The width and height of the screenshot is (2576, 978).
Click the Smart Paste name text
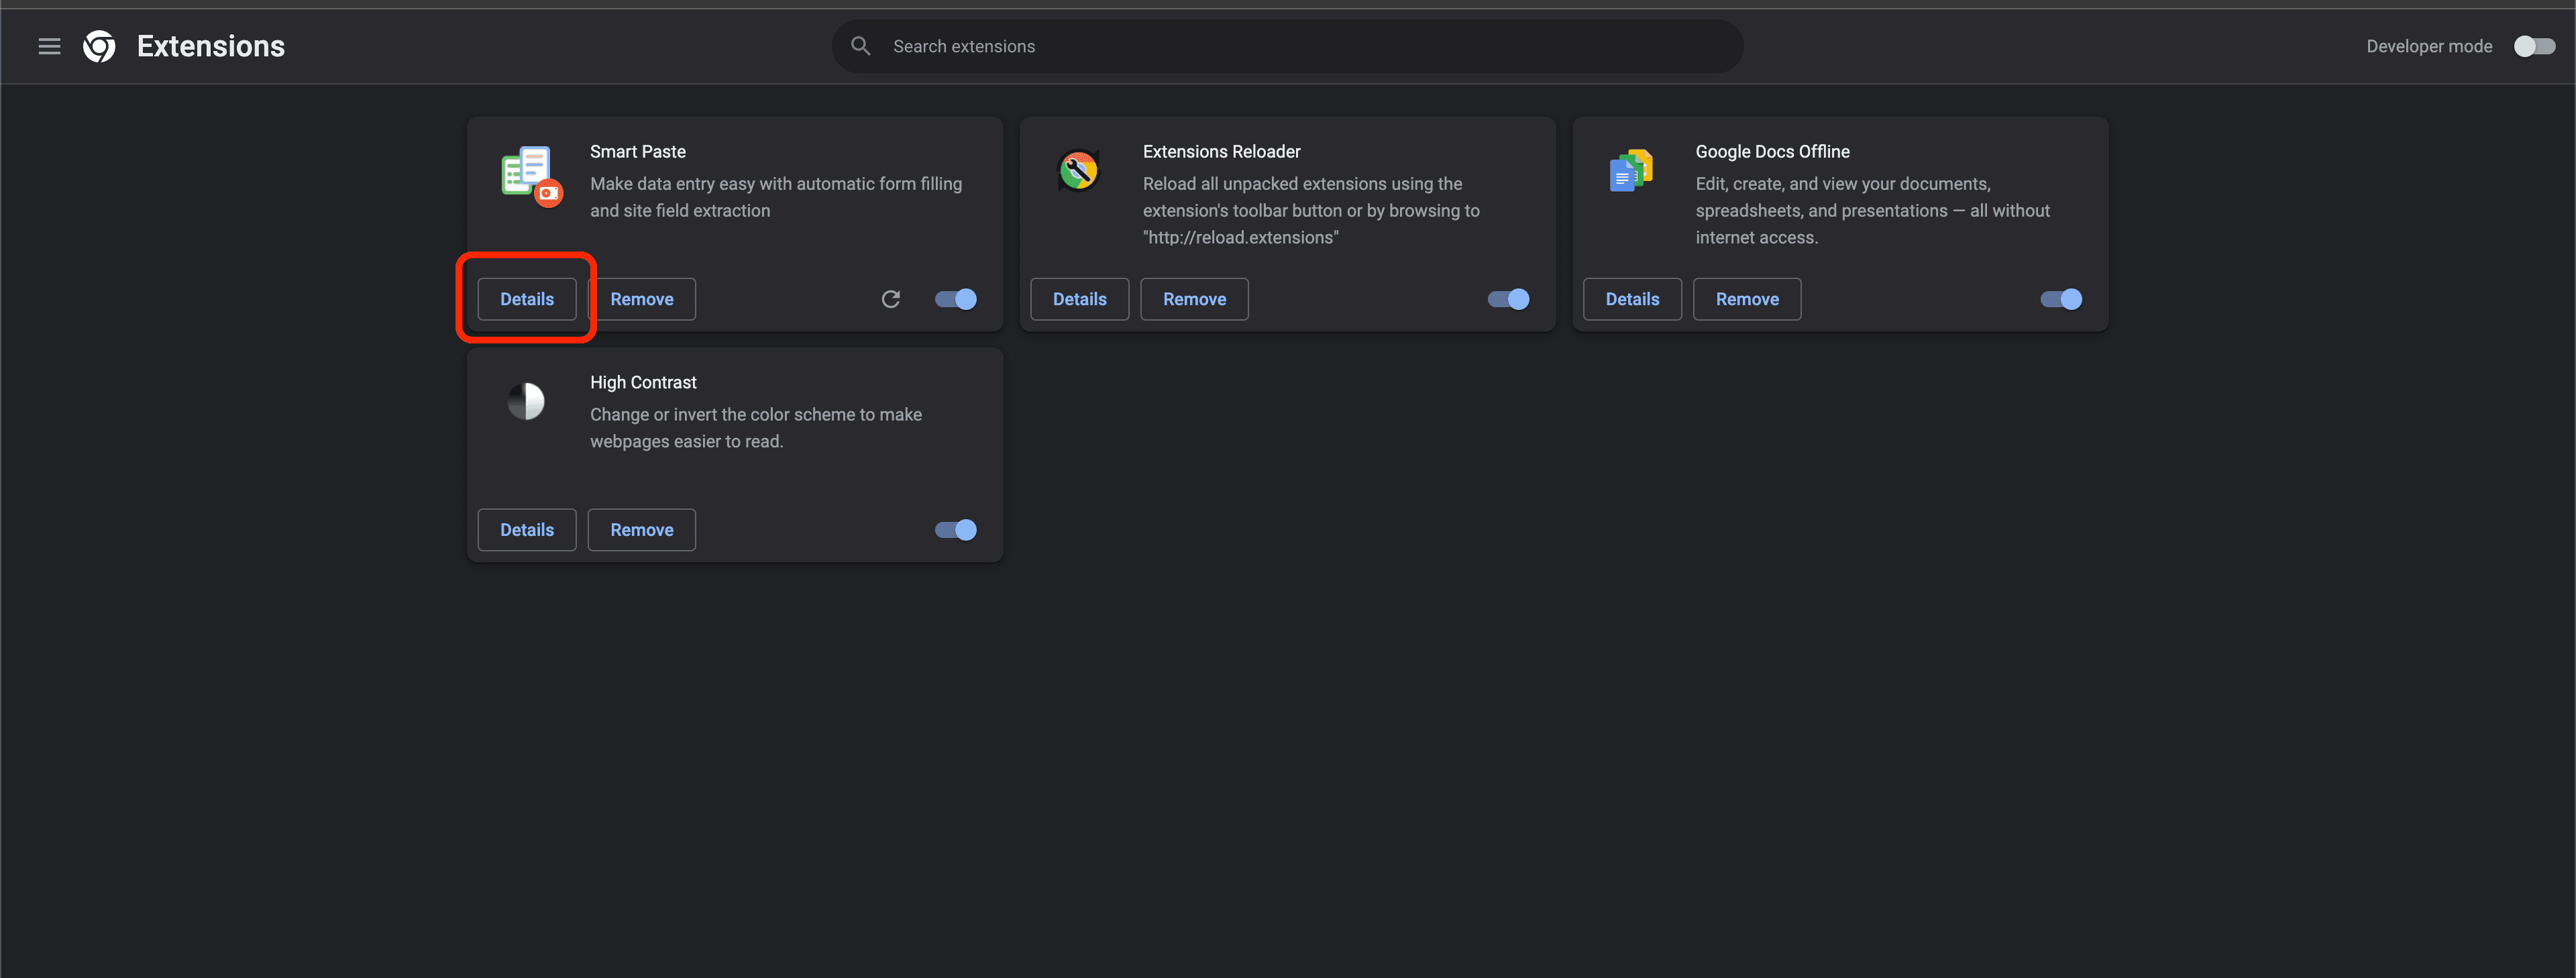pyautogui.click(x=638, y=151)
